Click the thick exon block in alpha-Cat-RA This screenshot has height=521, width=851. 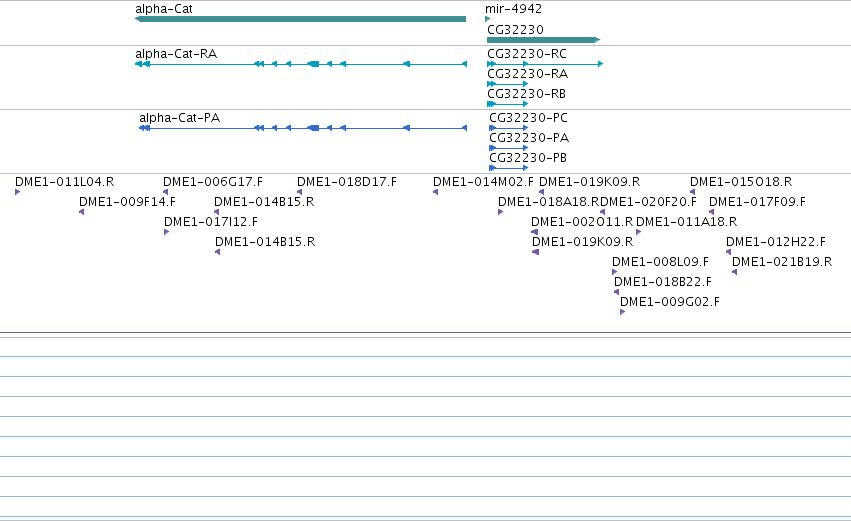click(x=313, y=64)
